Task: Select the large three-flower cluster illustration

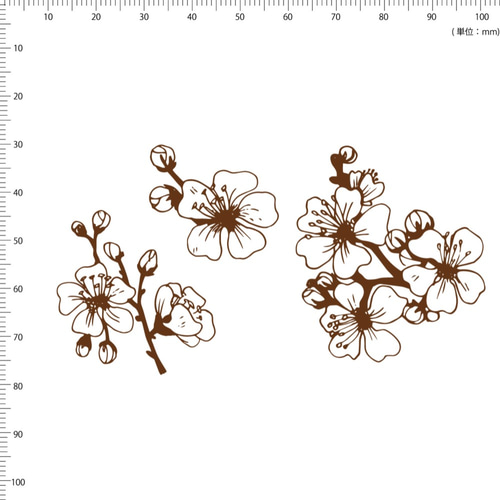Action: 390,254
